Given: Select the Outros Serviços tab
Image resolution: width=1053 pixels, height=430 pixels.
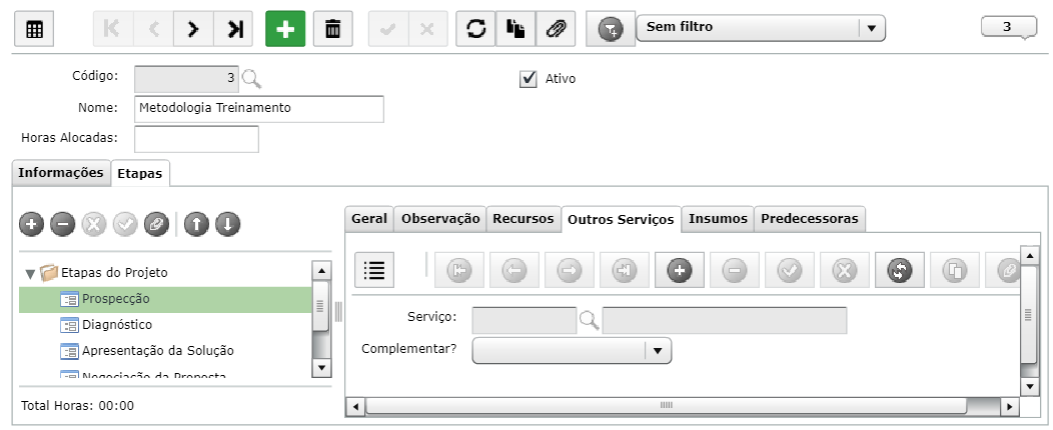Looking at the screenshot, I should point(621,219).
